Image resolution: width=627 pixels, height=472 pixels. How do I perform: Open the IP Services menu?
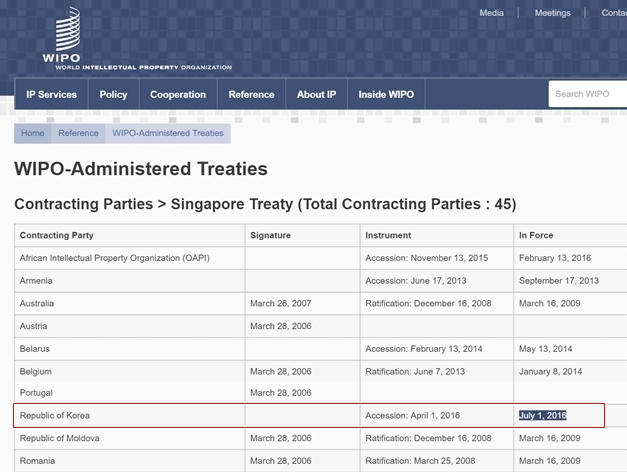[52, 94]
